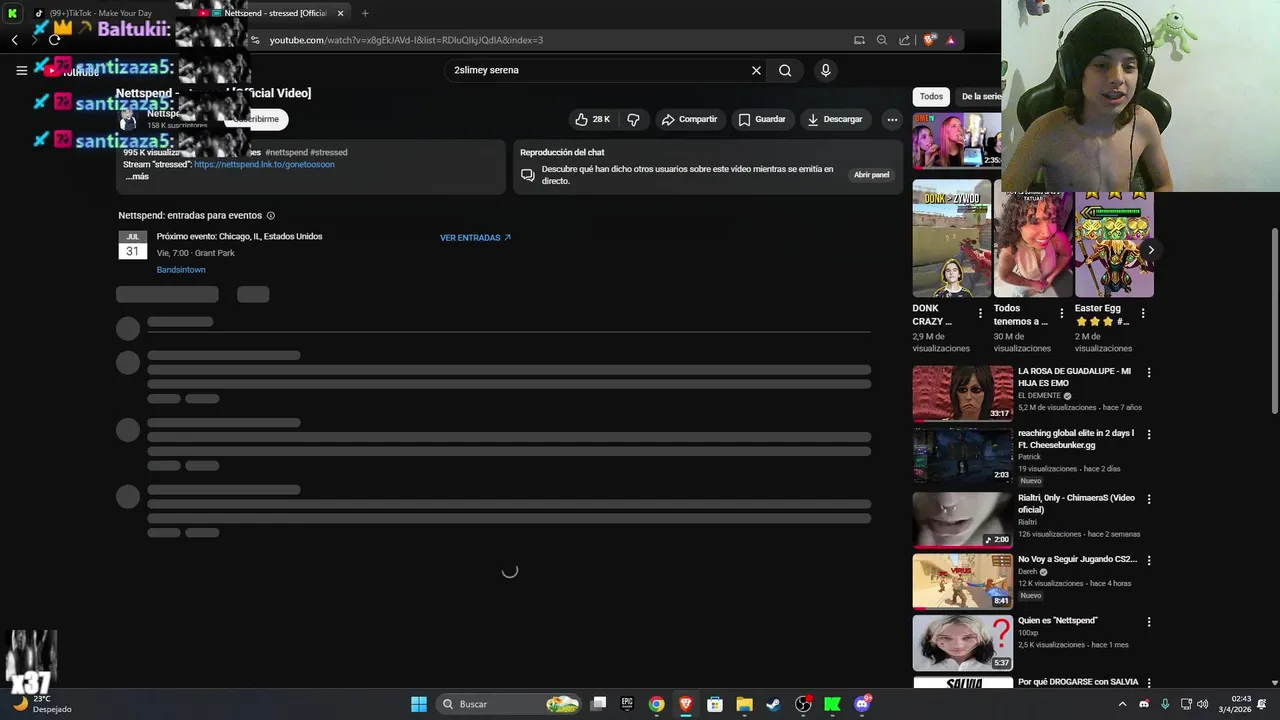Click the share icon in address bar
This screenshot has height=720, width=1280.
click(904, 40)
